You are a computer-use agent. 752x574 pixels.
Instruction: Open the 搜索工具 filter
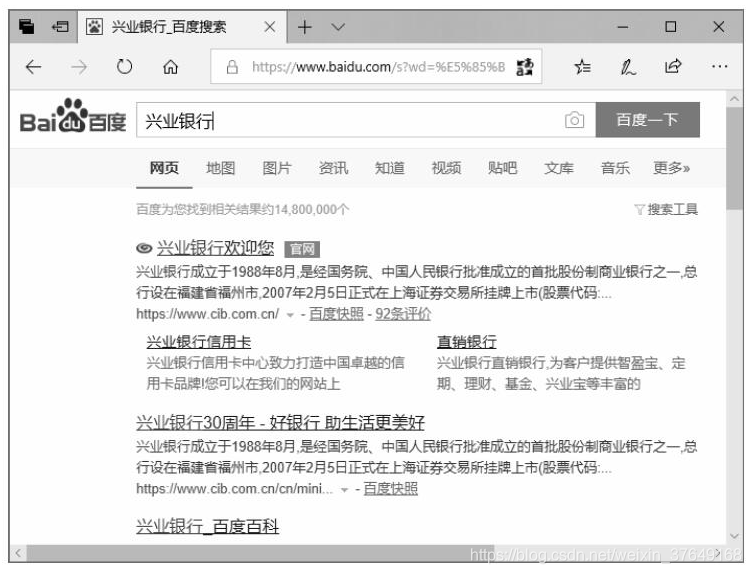666,210
